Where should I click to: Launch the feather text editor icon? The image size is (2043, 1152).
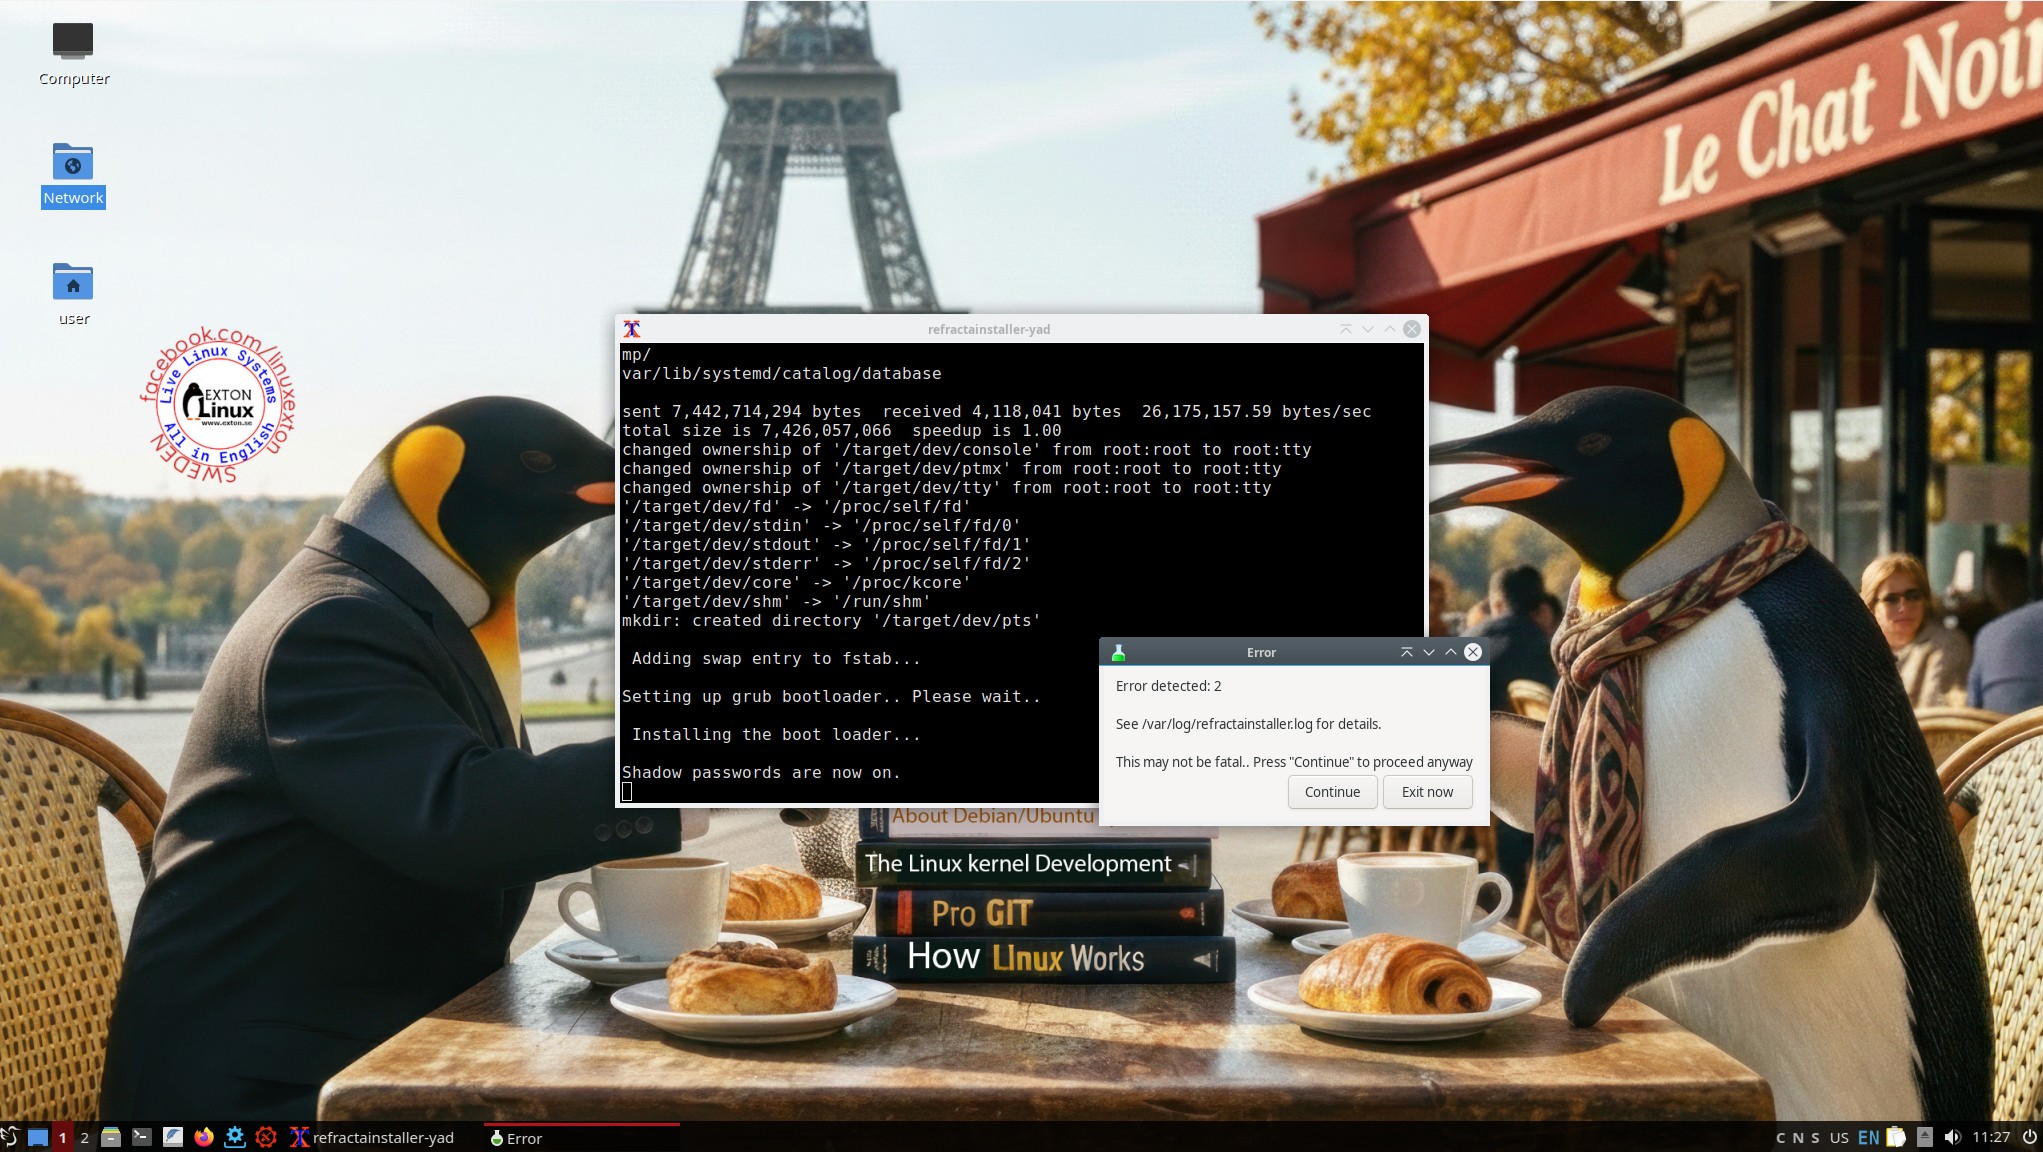click(173, 1137)
